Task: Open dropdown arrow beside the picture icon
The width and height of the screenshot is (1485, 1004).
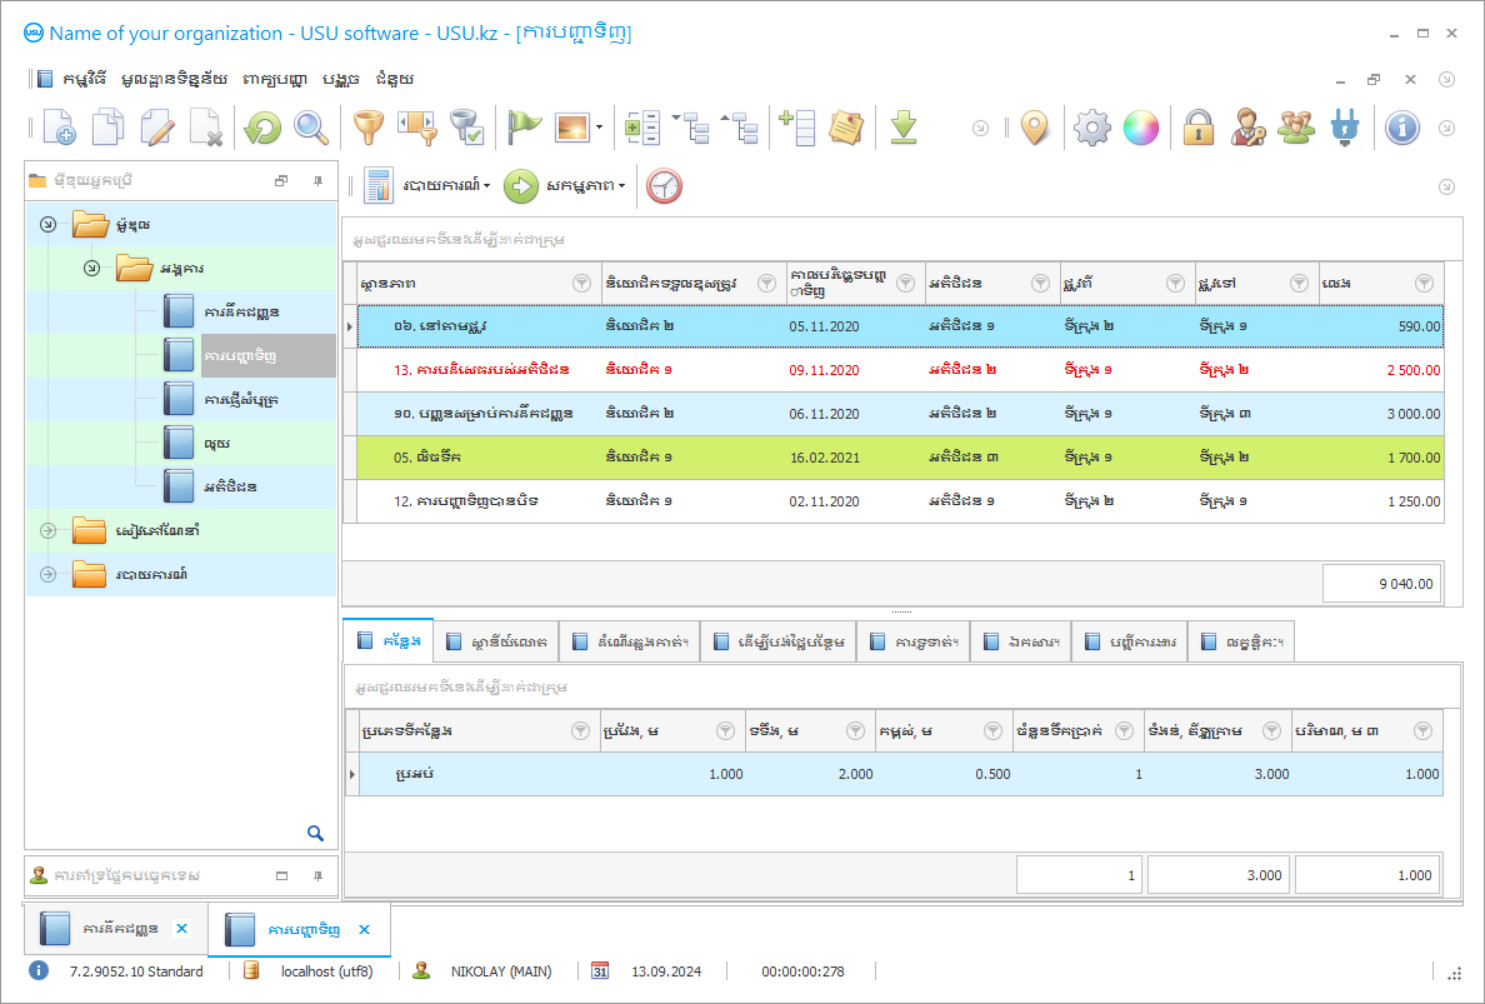Action: tap(599, 127)
